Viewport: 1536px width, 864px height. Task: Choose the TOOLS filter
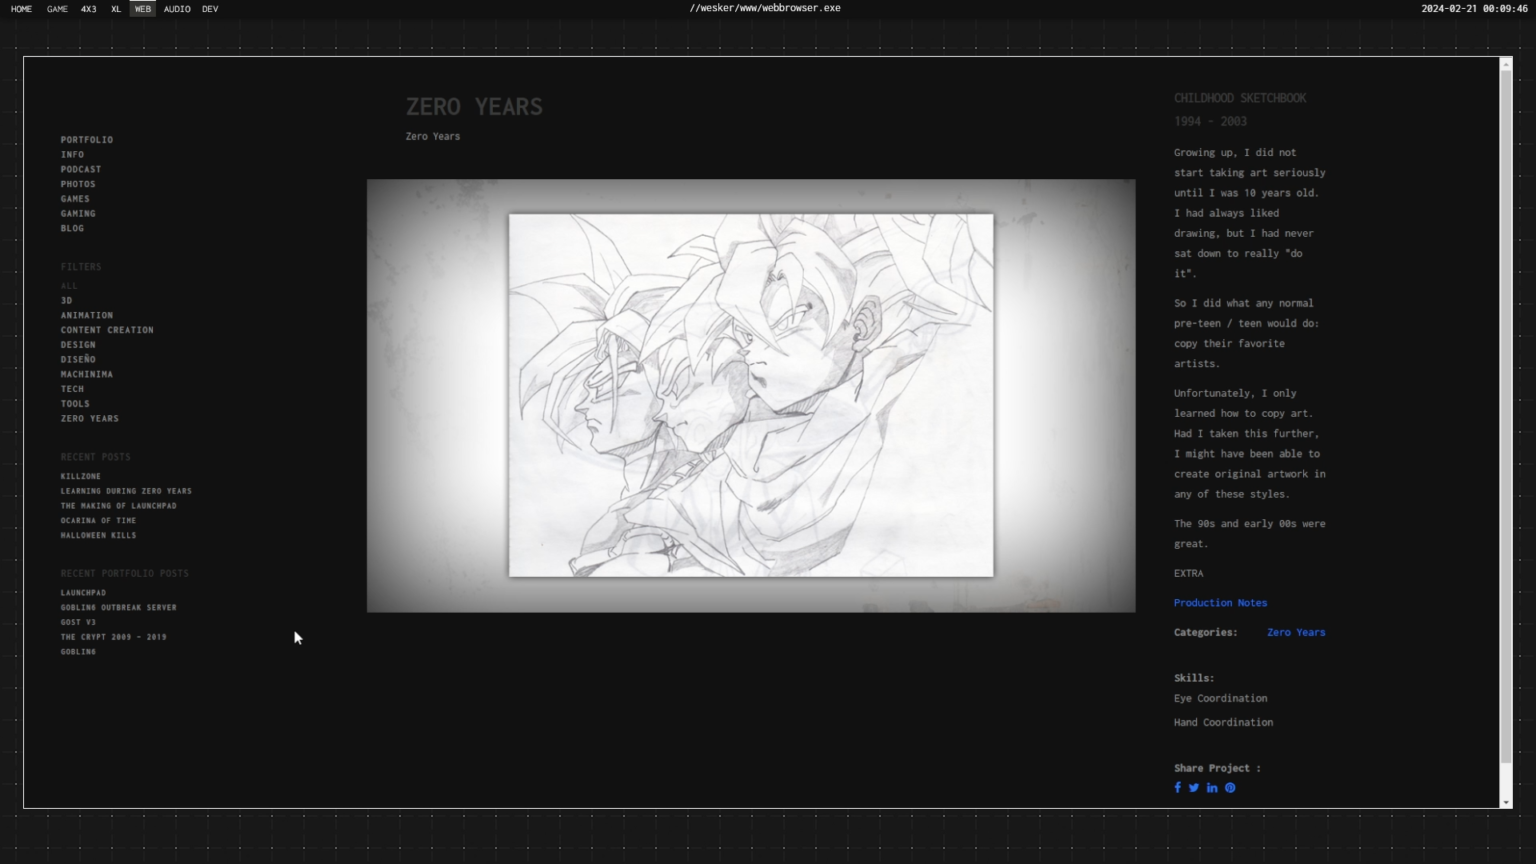coord(75,404)
